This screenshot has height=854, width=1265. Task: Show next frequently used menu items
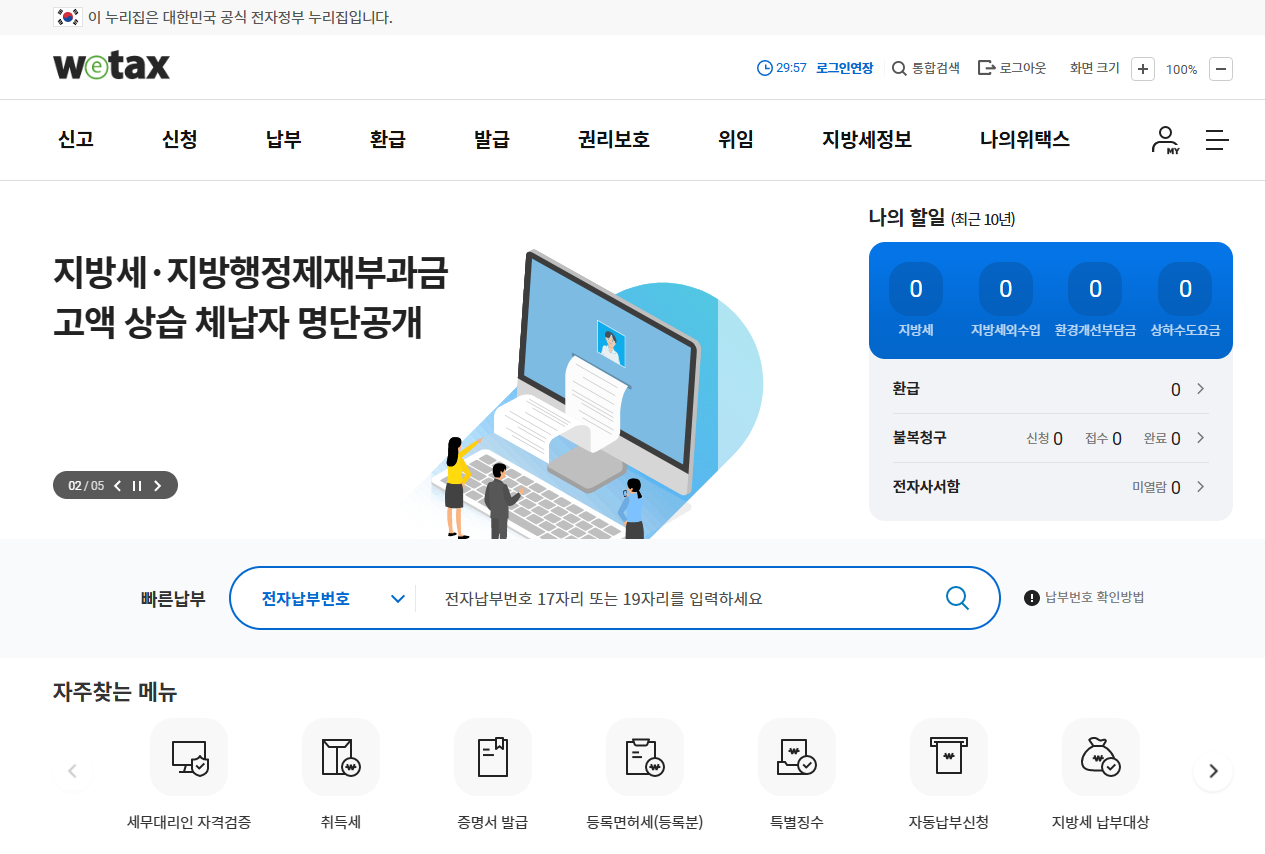pos(1213,771)
